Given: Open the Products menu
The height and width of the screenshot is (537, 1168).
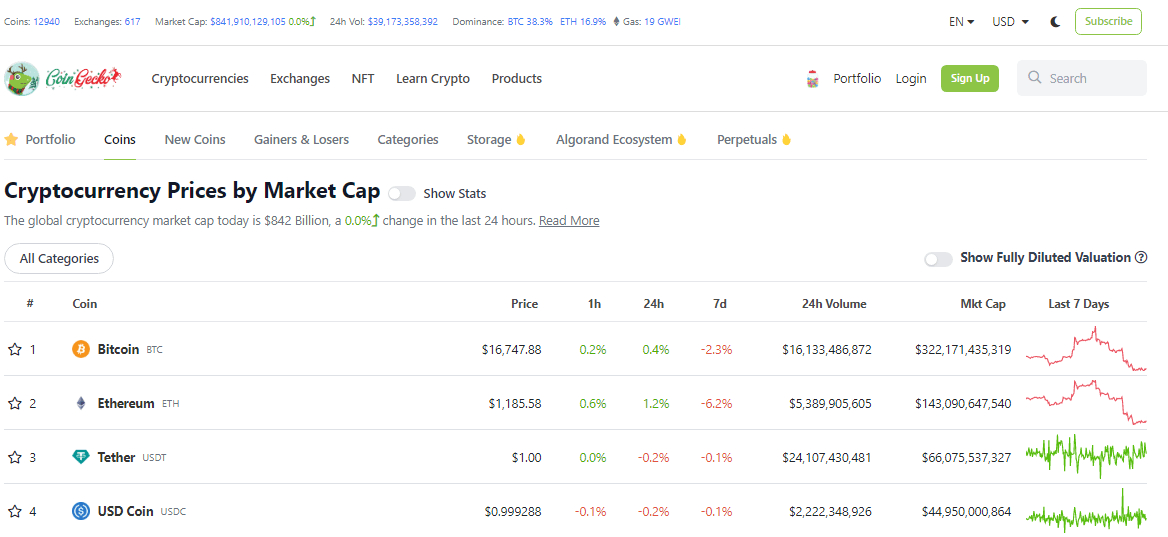Looking at the screenshot, I should tap(517, 78).
